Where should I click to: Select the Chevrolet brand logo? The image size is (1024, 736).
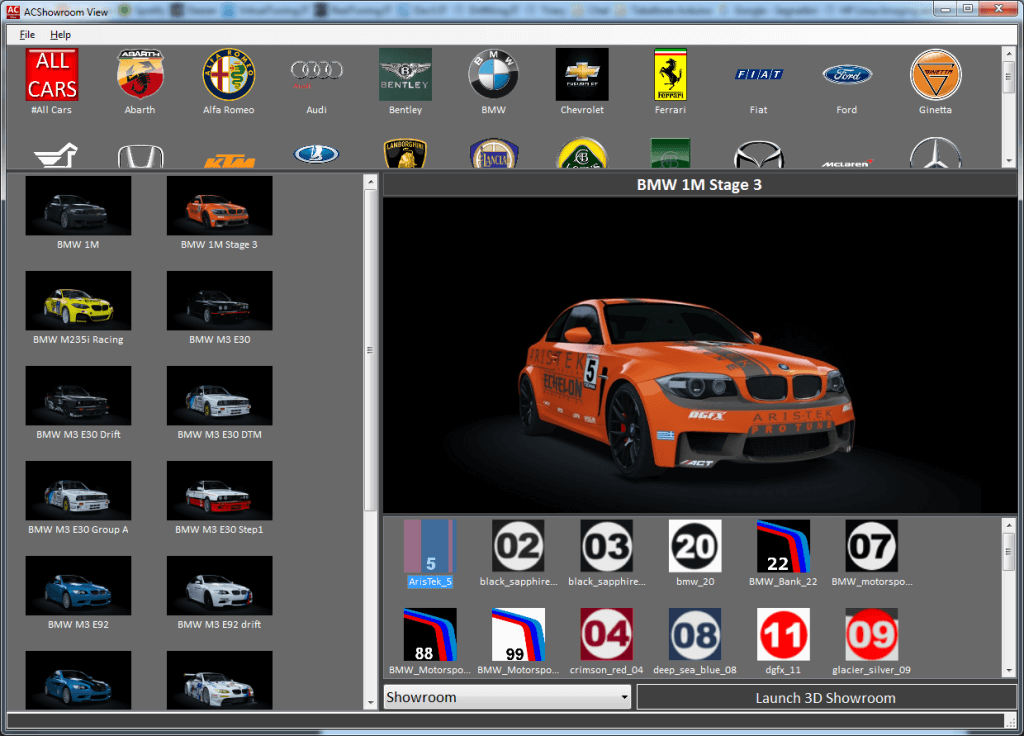coord(582,74)
